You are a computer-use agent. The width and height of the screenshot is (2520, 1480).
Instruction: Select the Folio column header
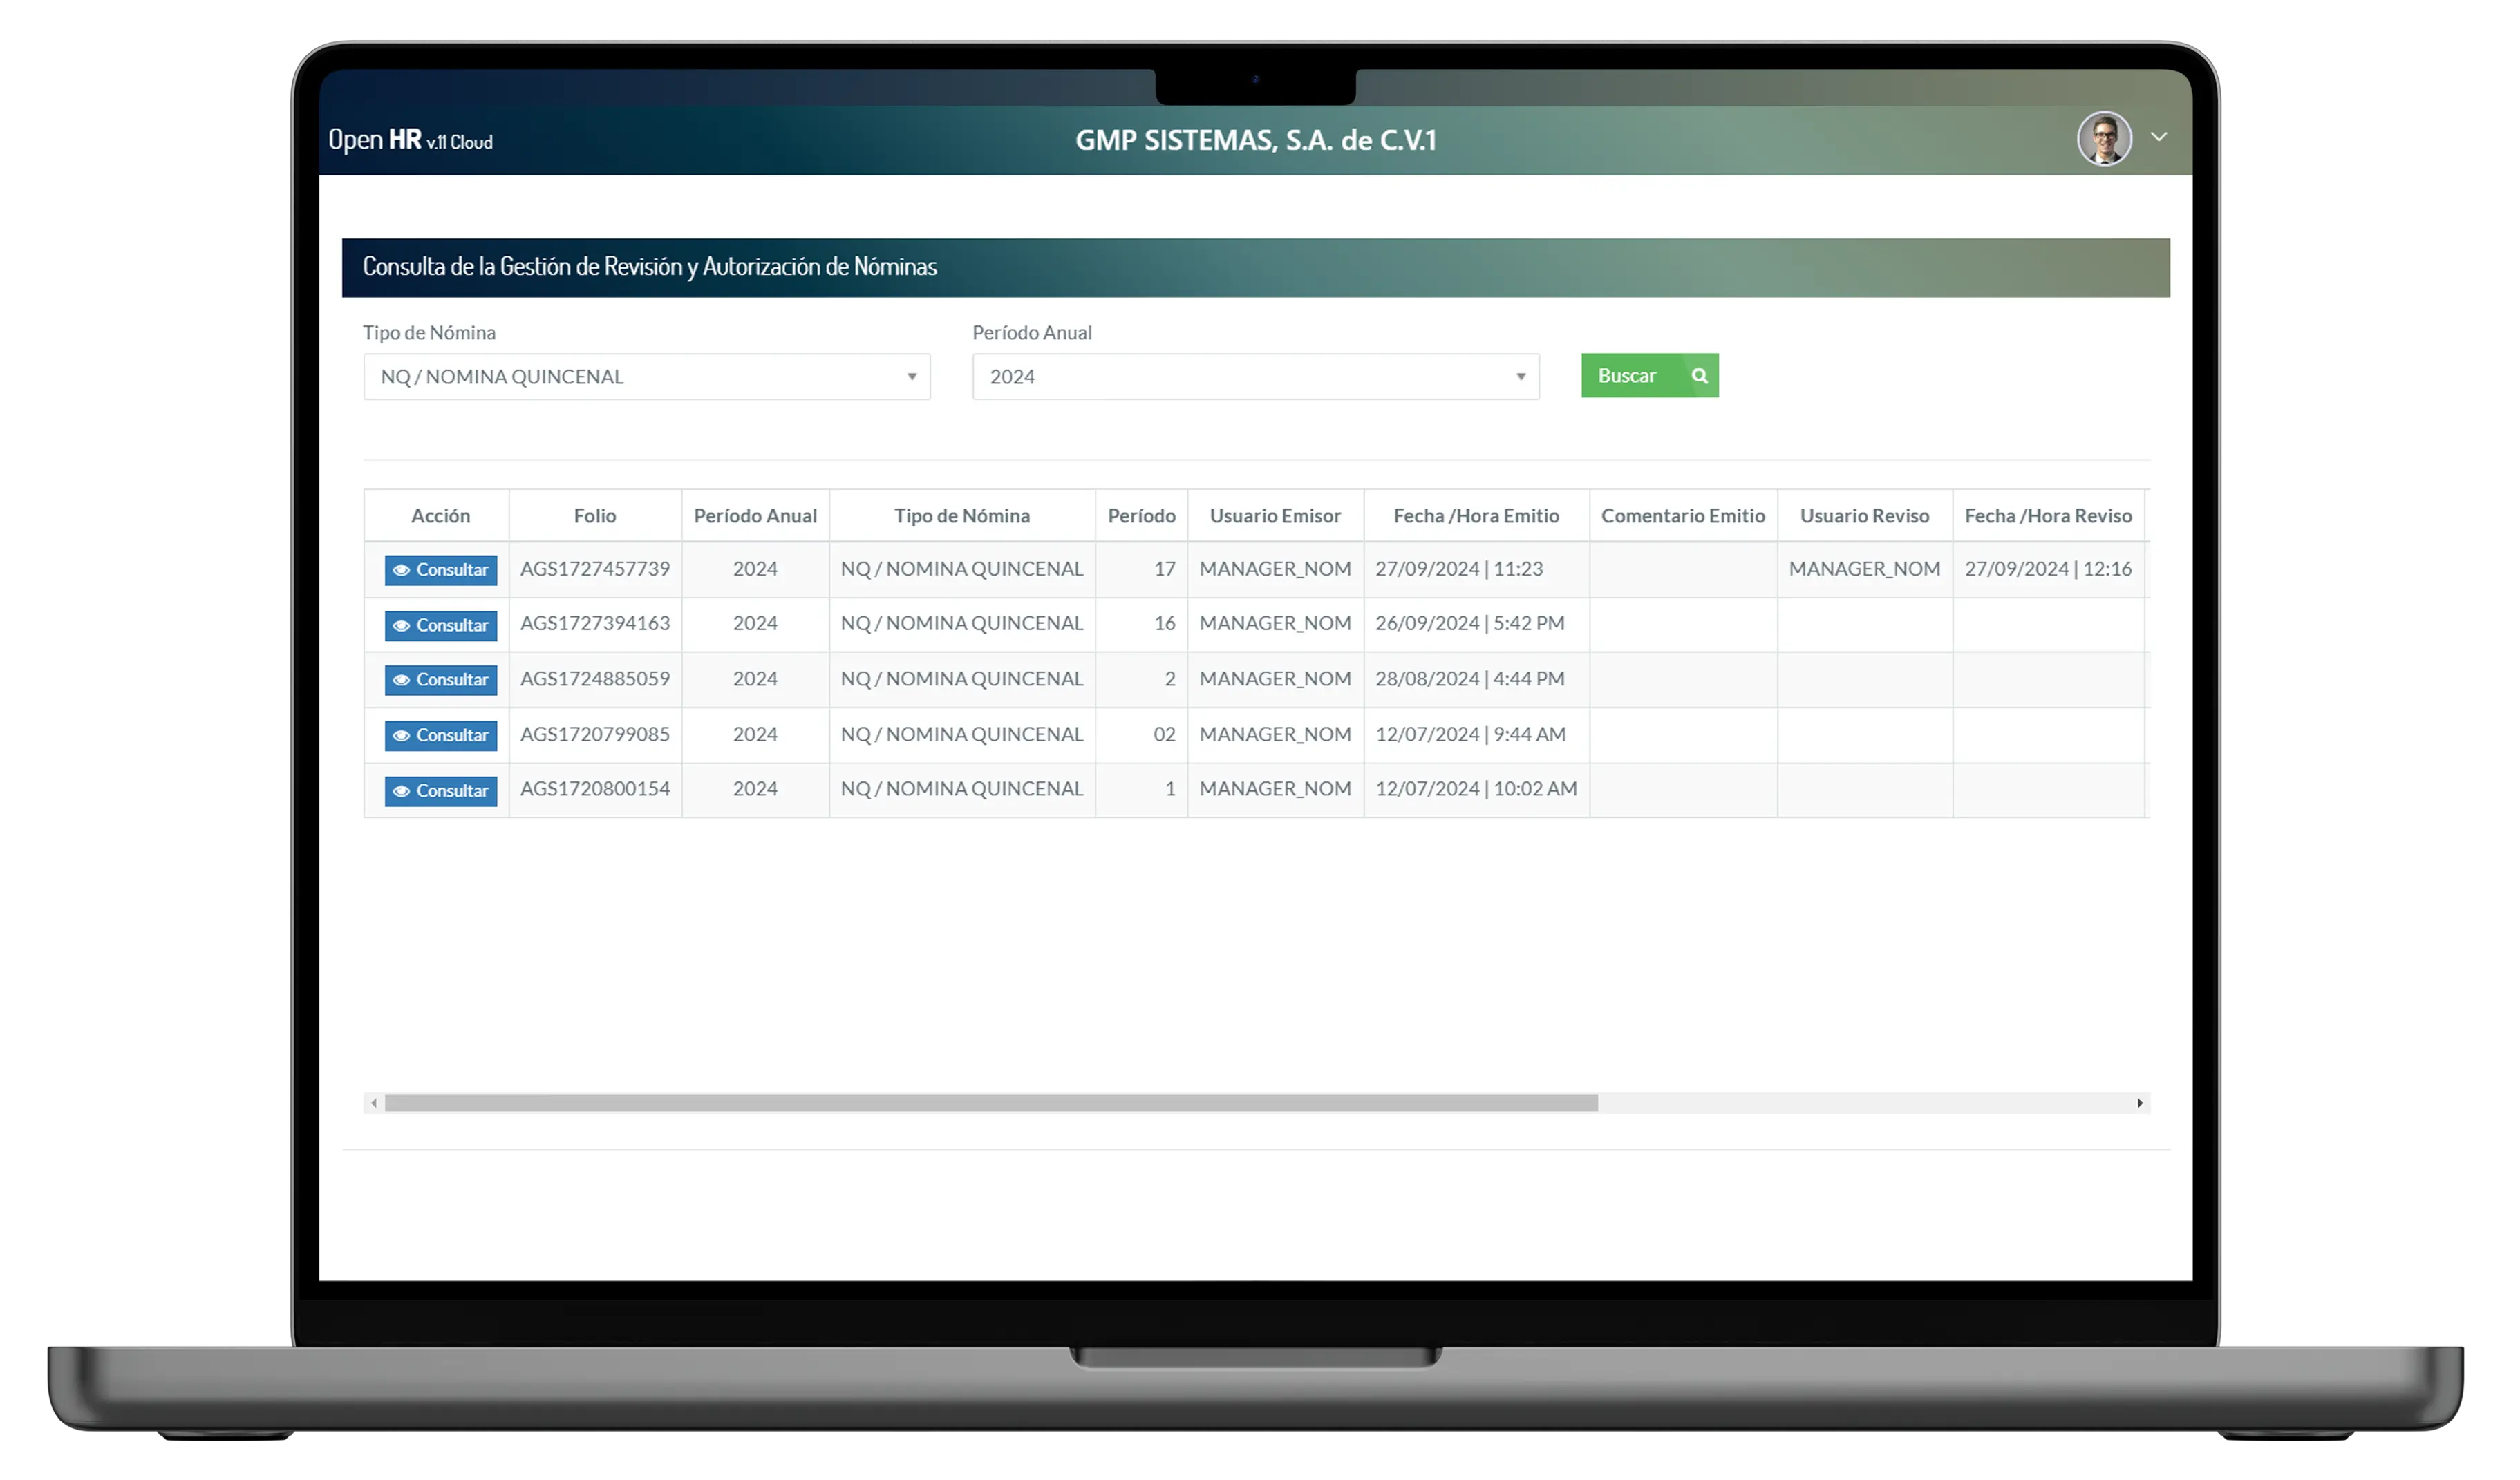(x=595, y=516)
